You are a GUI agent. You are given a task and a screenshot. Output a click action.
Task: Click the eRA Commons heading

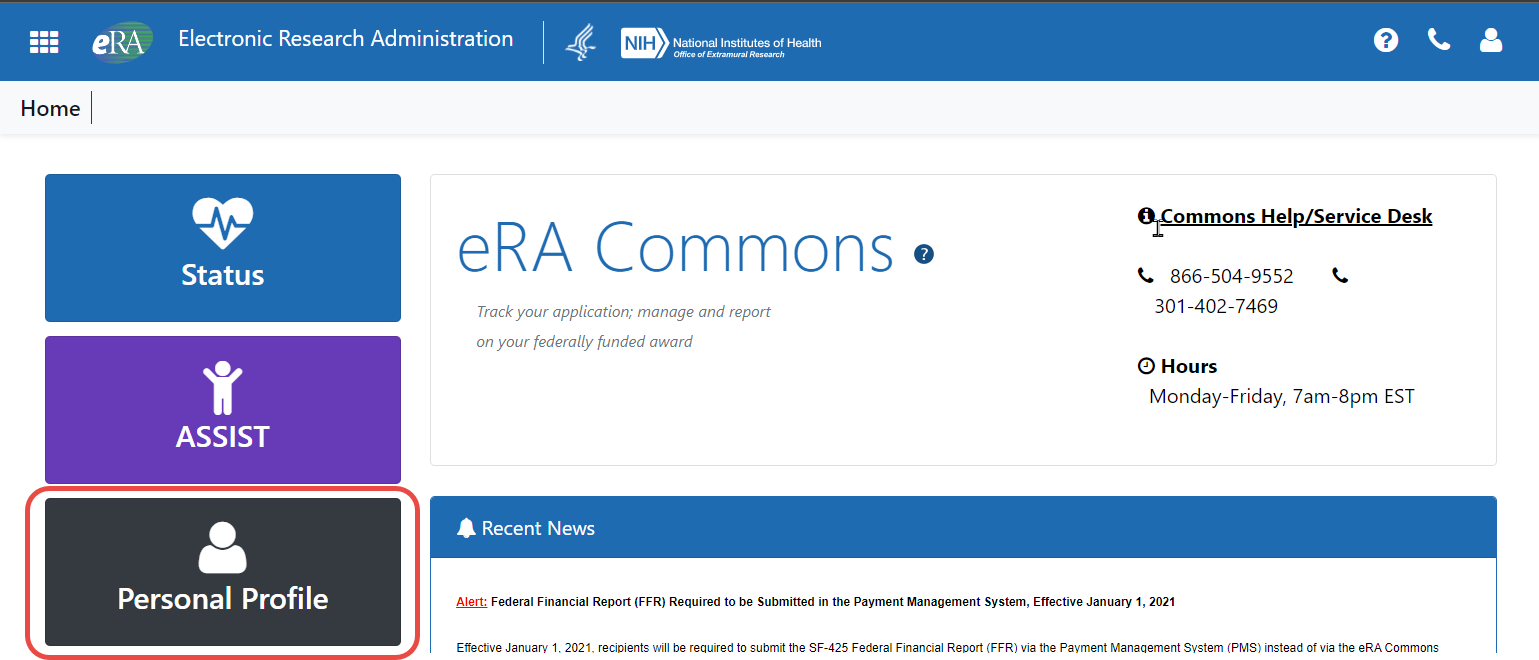(675, 247)
